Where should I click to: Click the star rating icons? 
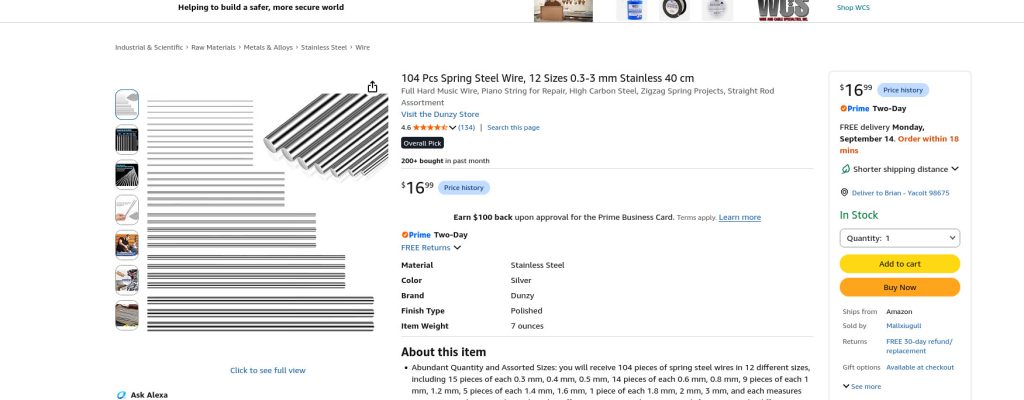click(430, 127)
